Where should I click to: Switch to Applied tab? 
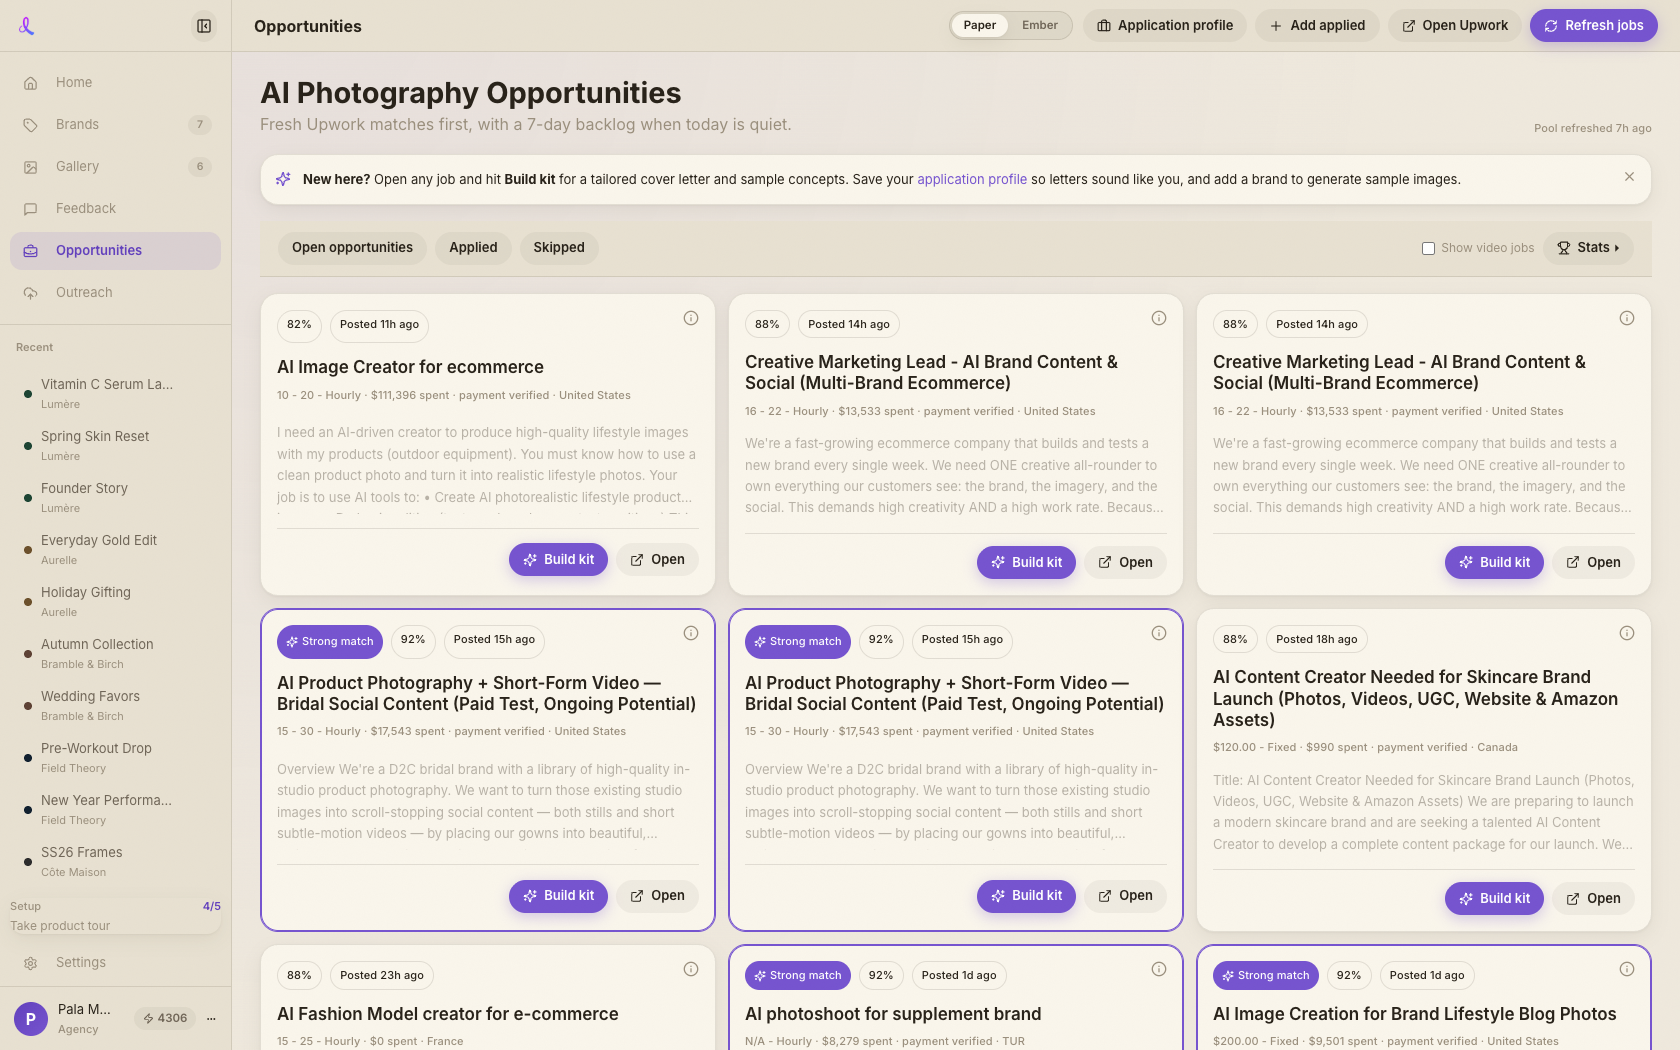473,248
